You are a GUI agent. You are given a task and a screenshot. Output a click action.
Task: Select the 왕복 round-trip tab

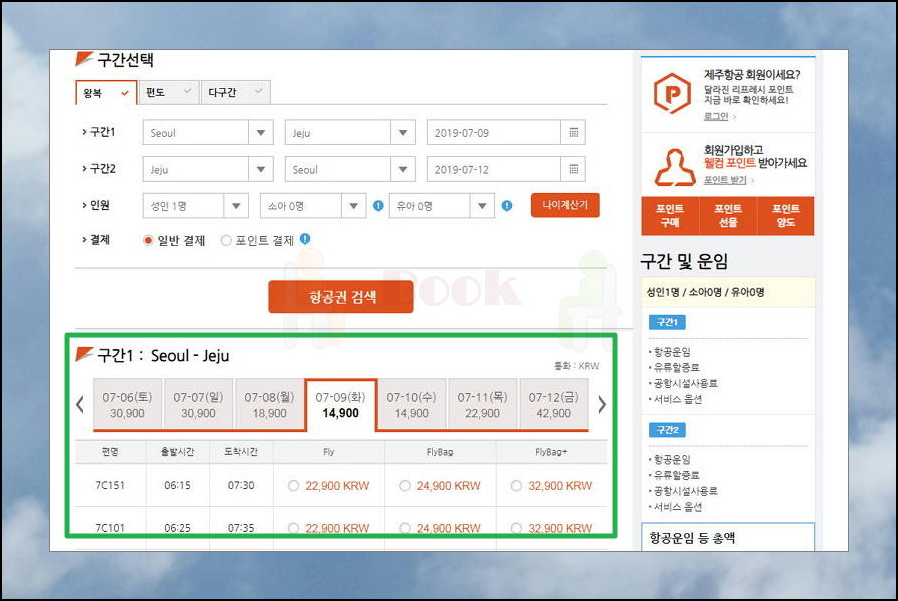point(106,92)
